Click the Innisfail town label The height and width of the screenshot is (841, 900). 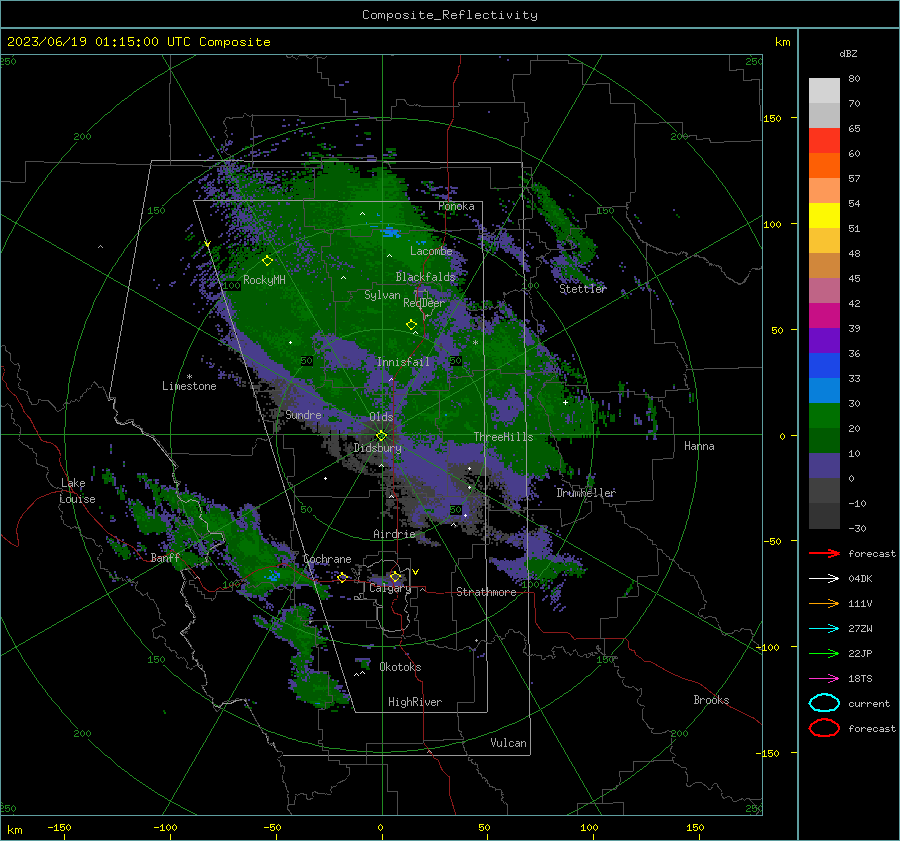403,362
